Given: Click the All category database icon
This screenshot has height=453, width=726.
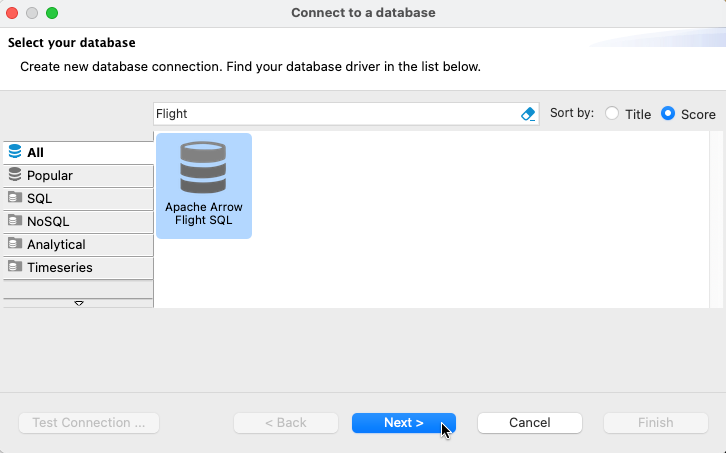Looking at the screenshot, I should 15,151.
